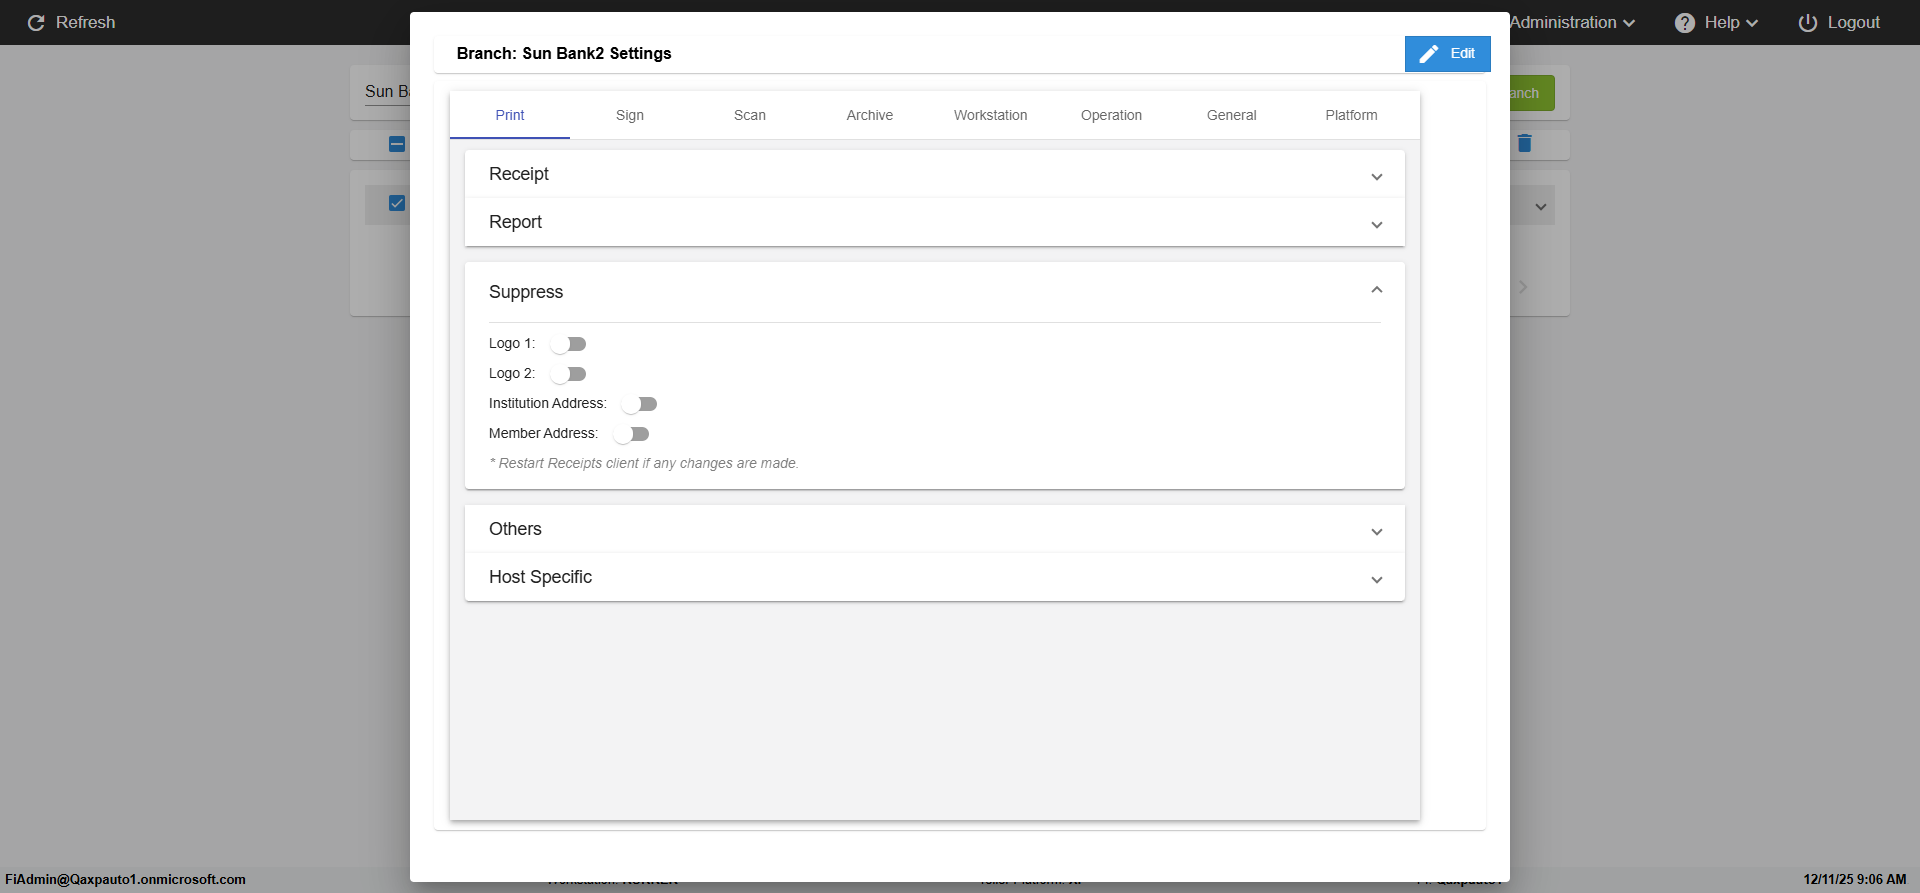Click the blue minus select-all icon
The width and height of the screenshot is (1920, 893).
[x=397, y=144]
